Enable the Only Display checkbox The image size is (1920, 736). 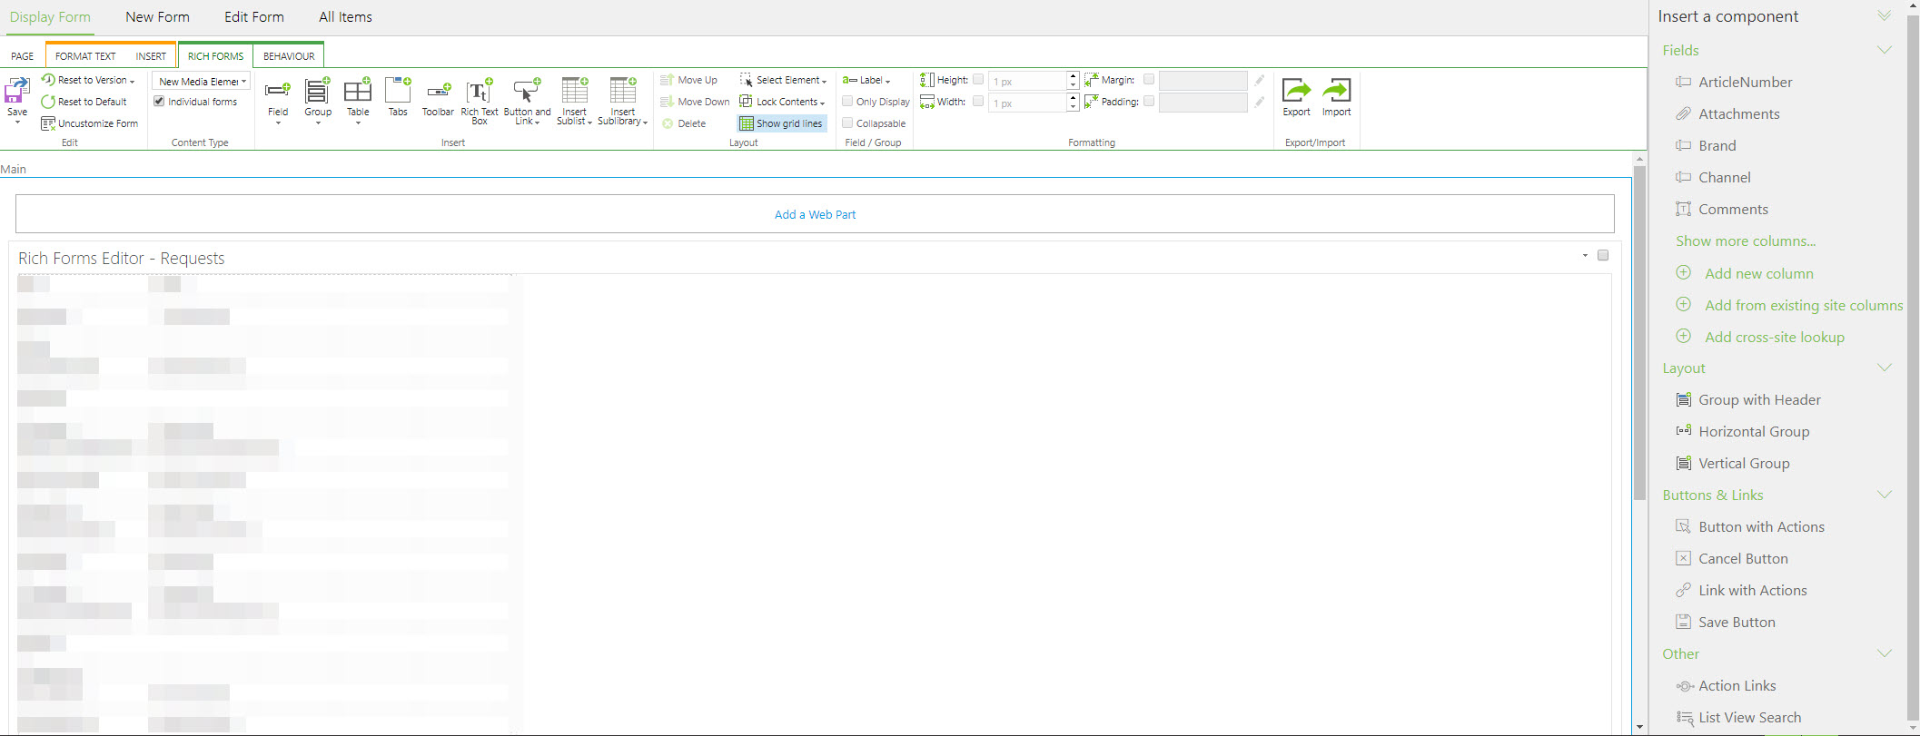coord(847,101)
